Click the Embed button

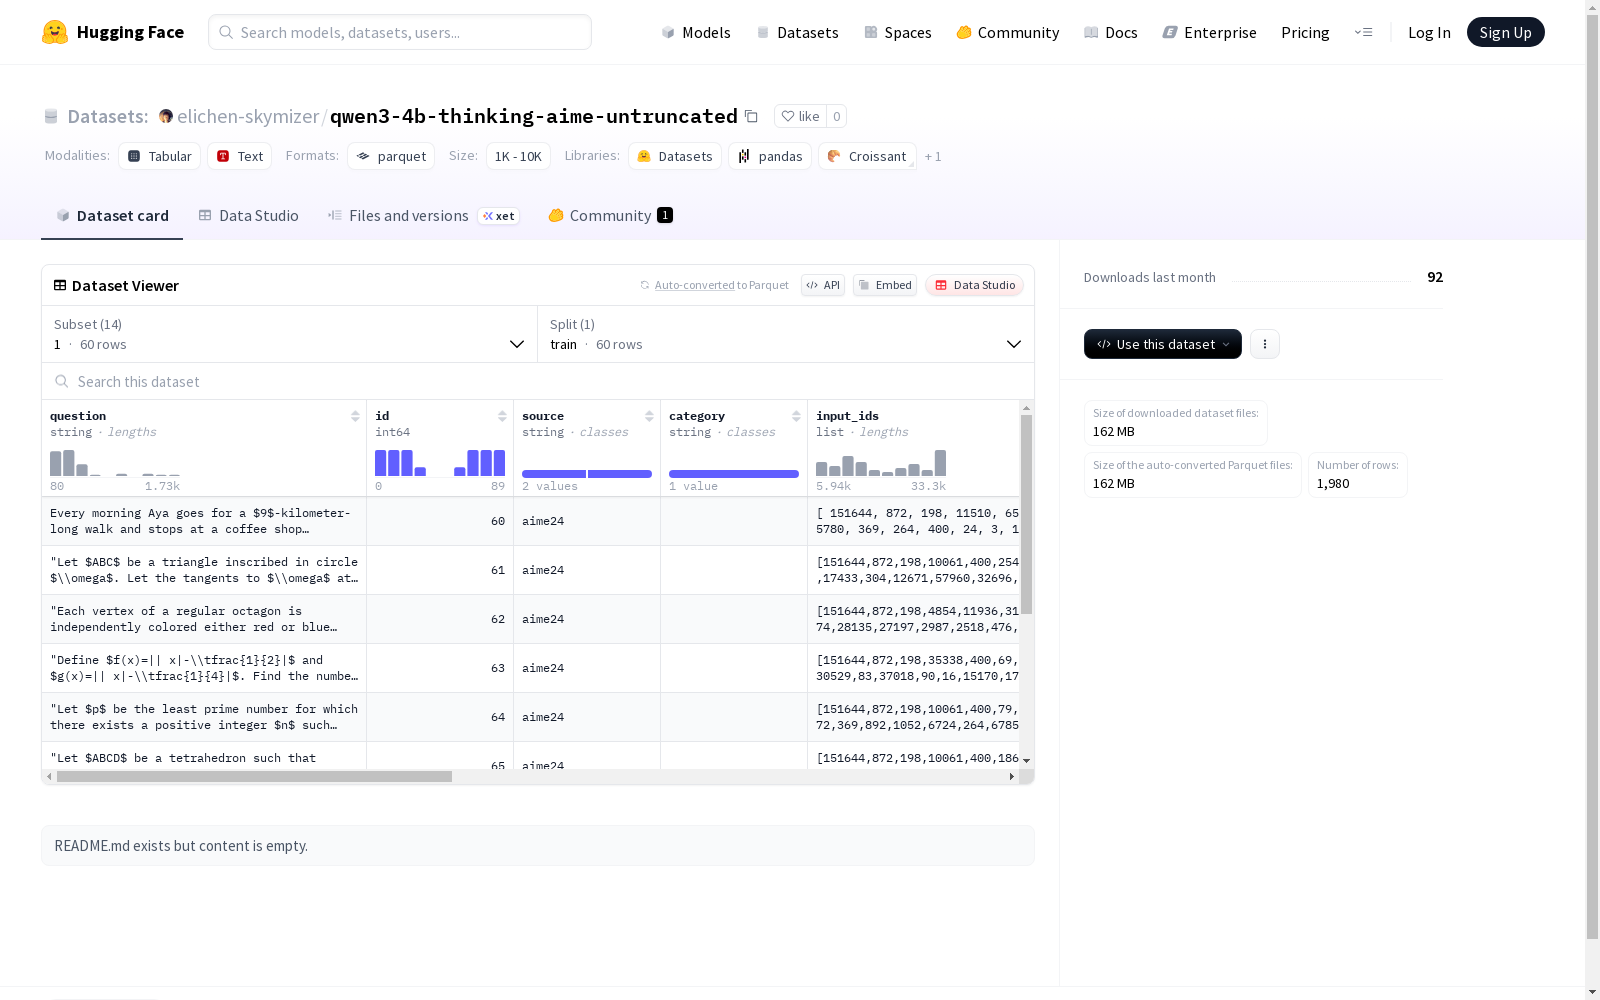[885, 285]
